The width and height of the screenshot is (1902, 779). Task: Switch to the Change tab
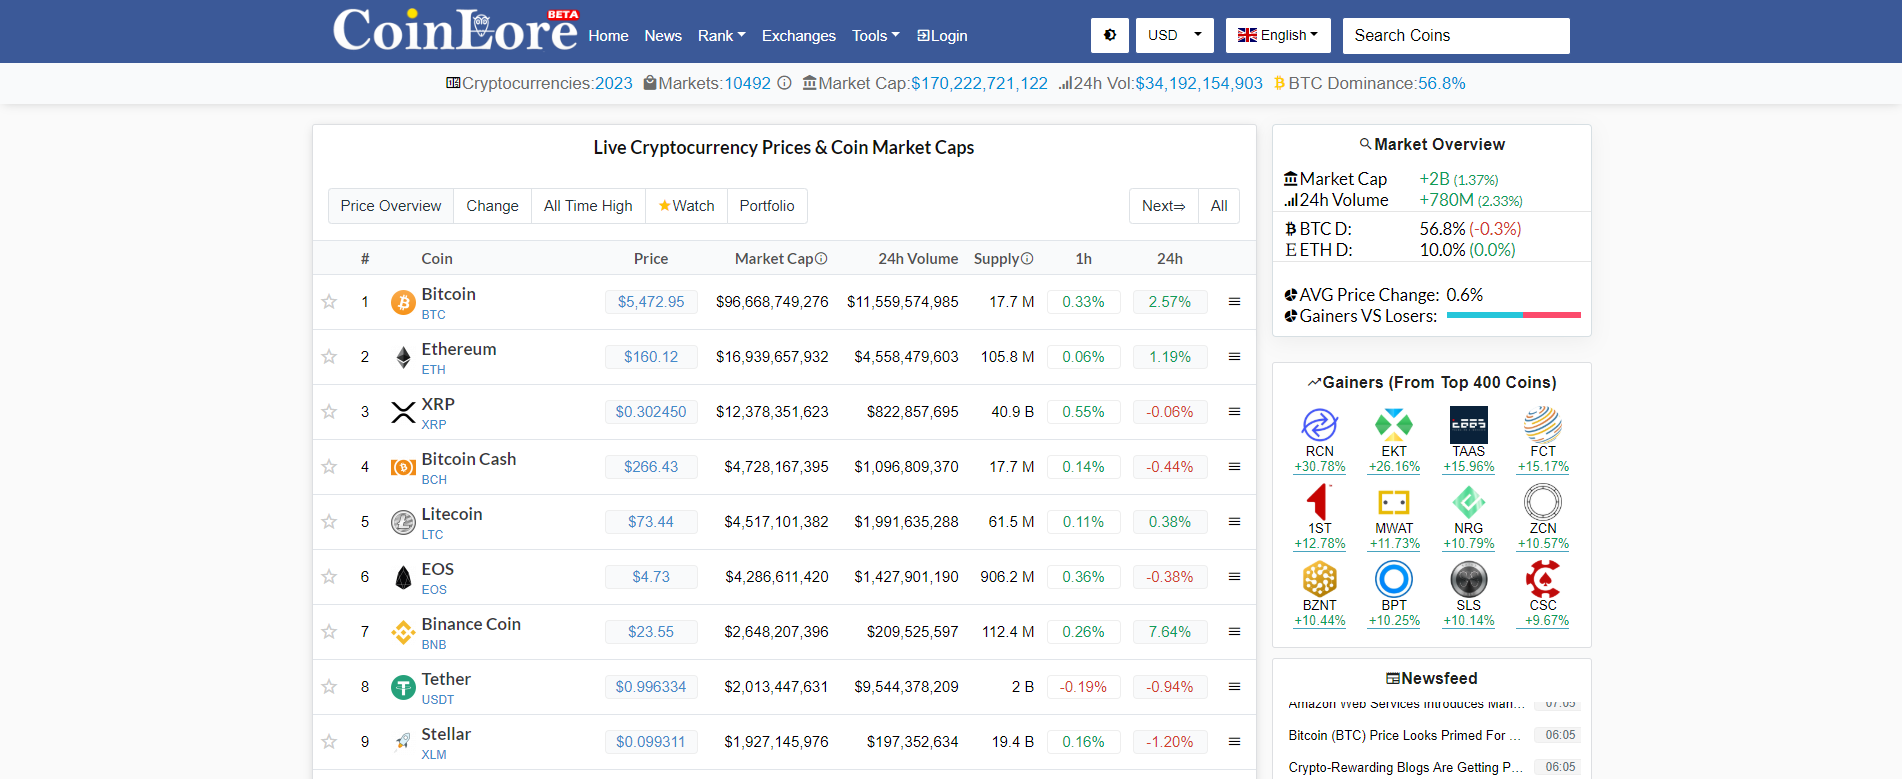[492, 206]
